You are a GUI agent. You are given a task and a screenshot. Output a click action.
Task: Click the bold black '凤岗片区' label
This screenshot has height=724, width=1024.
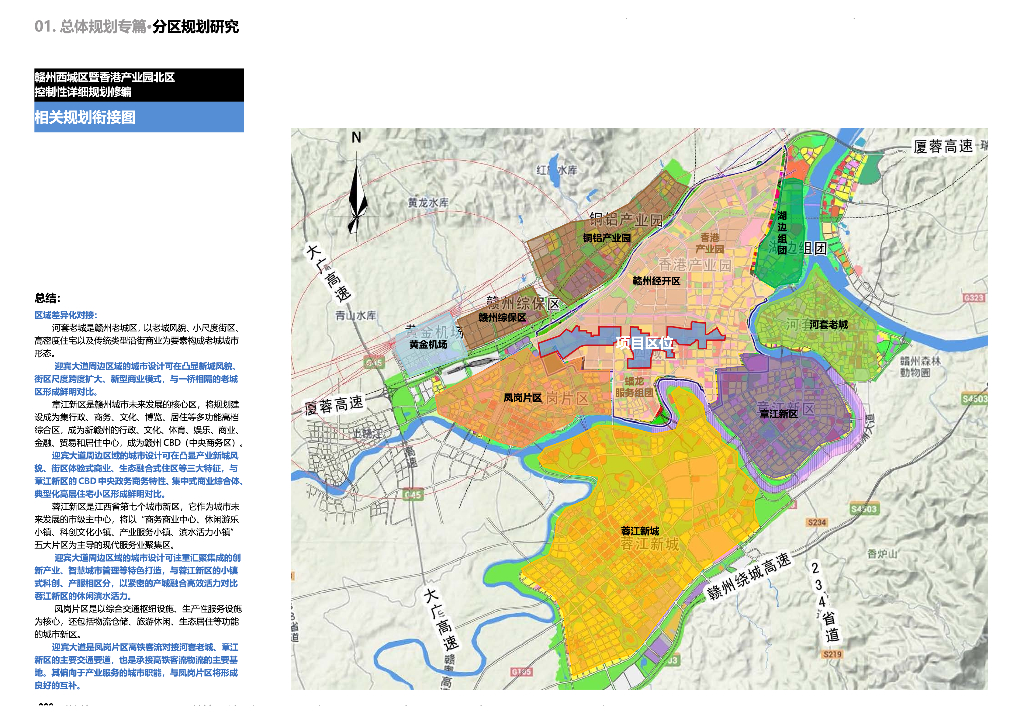pos(523,398)
